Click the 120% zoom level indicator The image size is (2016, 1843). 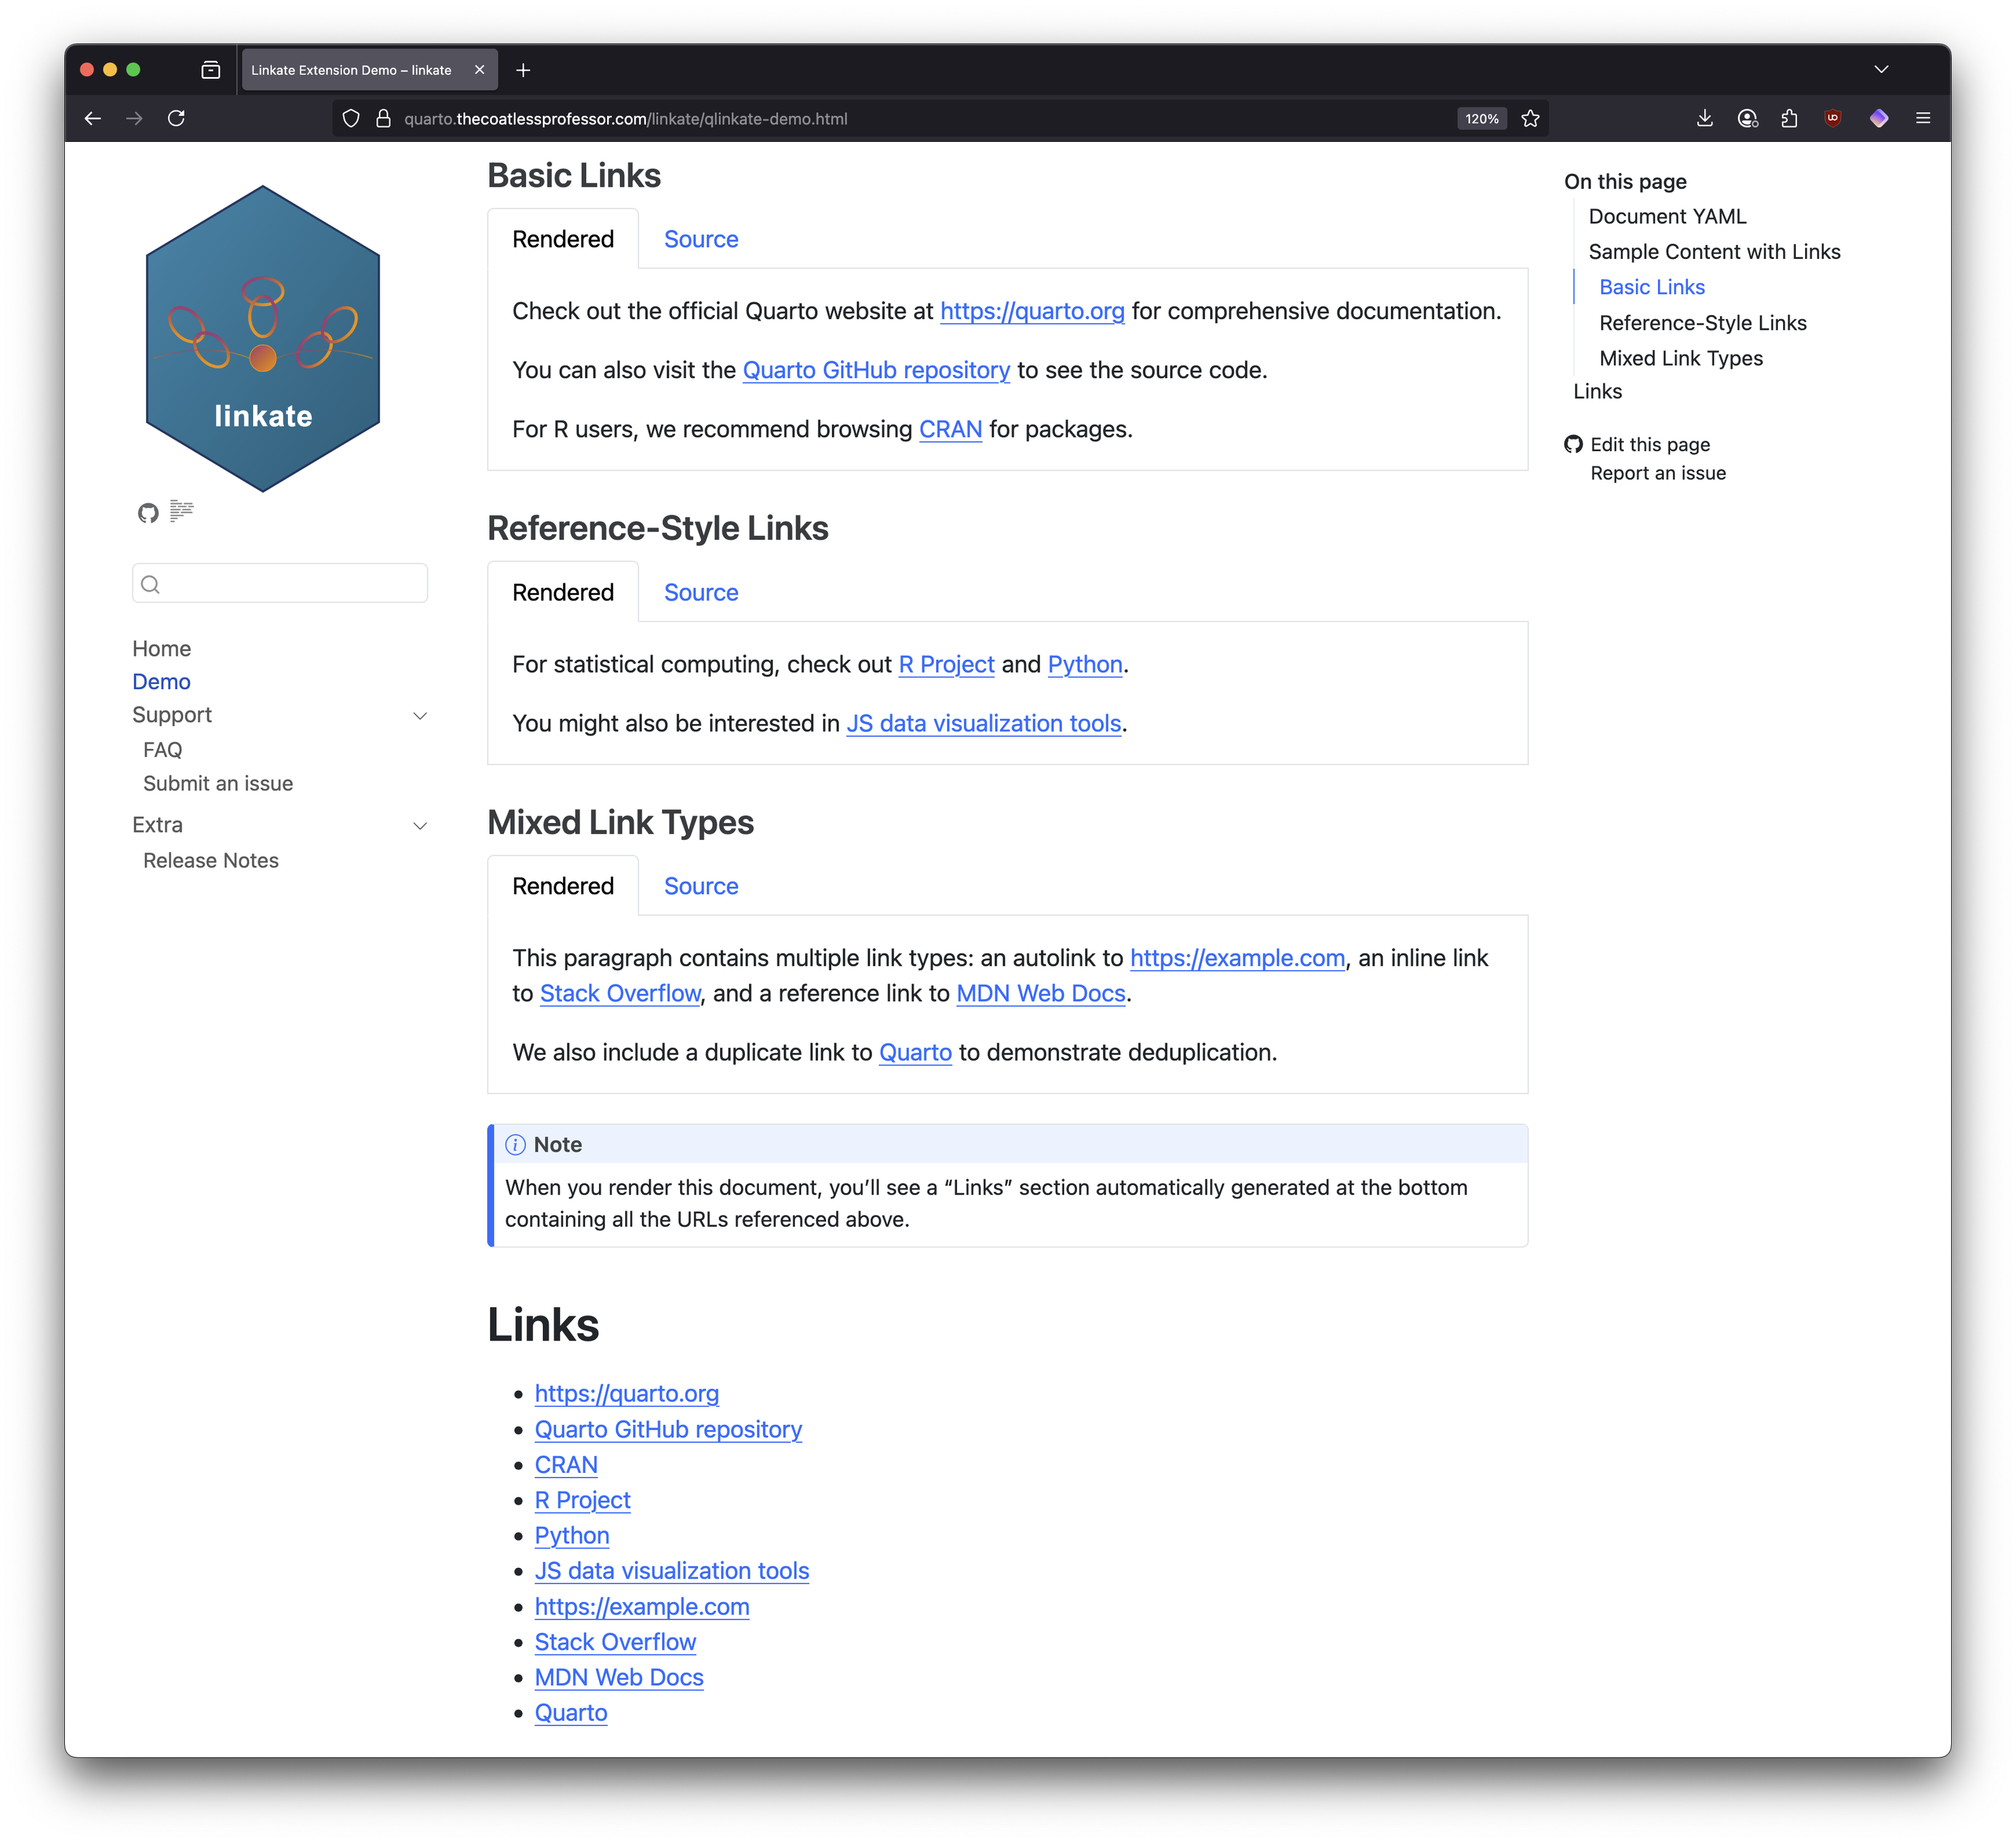pyautogui.click(x=1481, y=118)
